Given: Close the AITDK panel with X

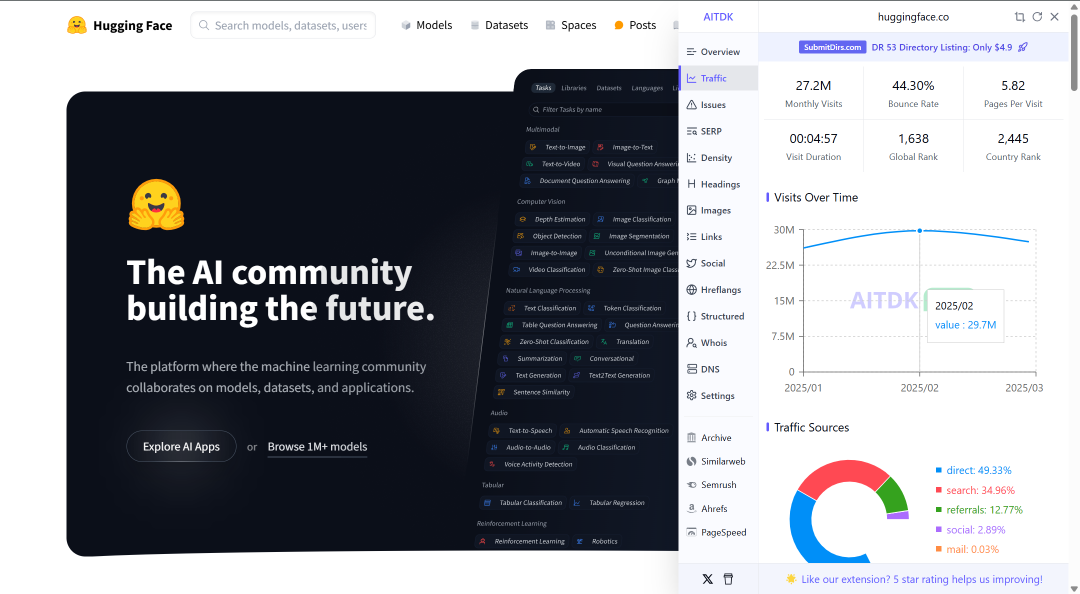Looking at the screenshot, I should (1055, 17).
